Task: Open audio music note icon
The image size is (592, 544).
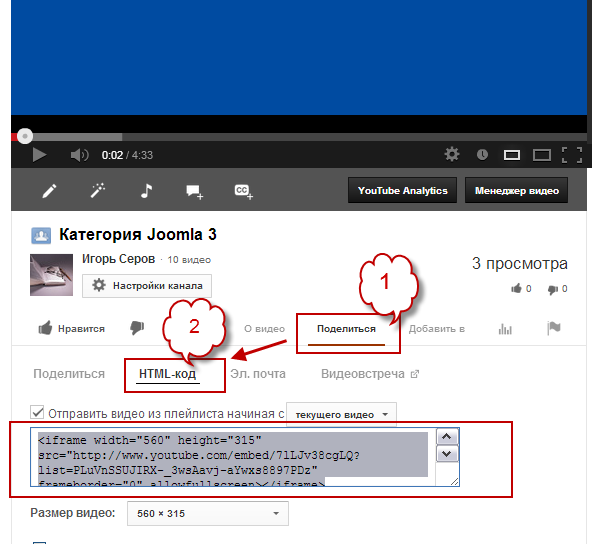Action: (146, 191)
